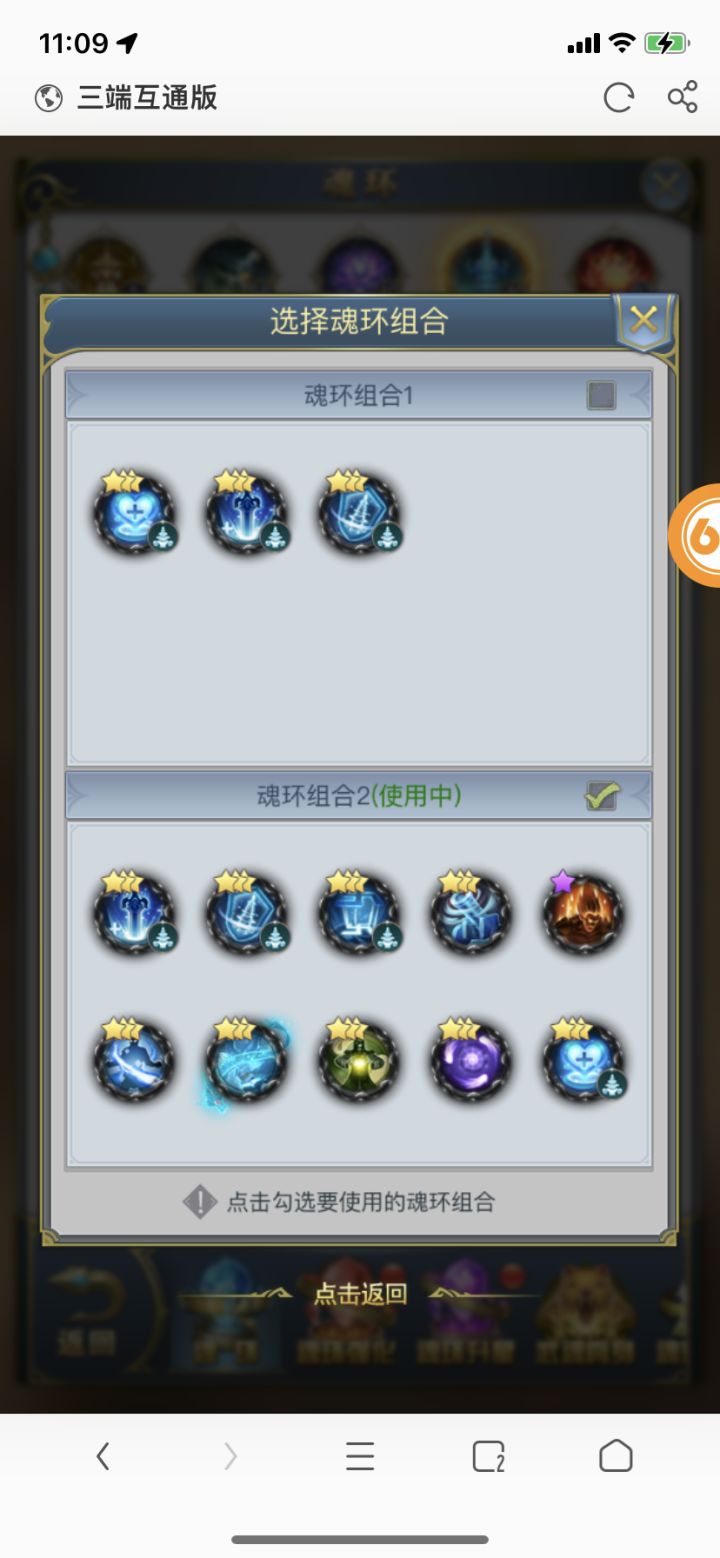Reload the page with the refresh icon

tap(618, 98)
